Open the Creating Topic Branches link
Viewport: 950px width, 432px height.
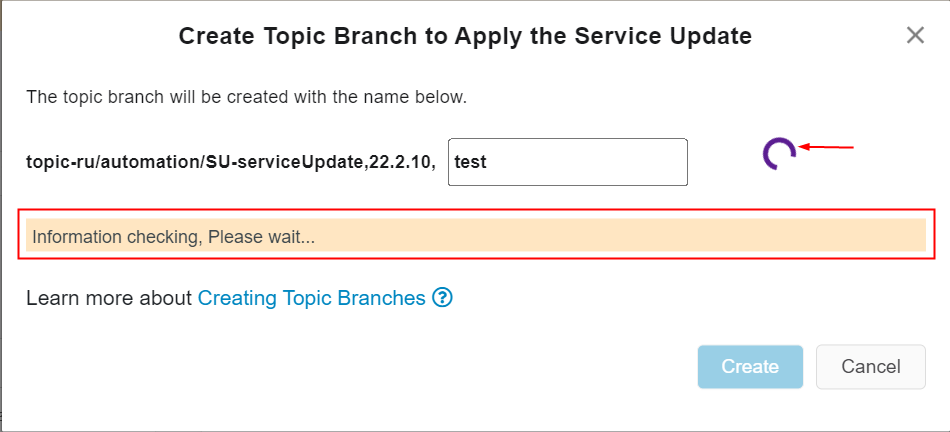click(312, 298)
